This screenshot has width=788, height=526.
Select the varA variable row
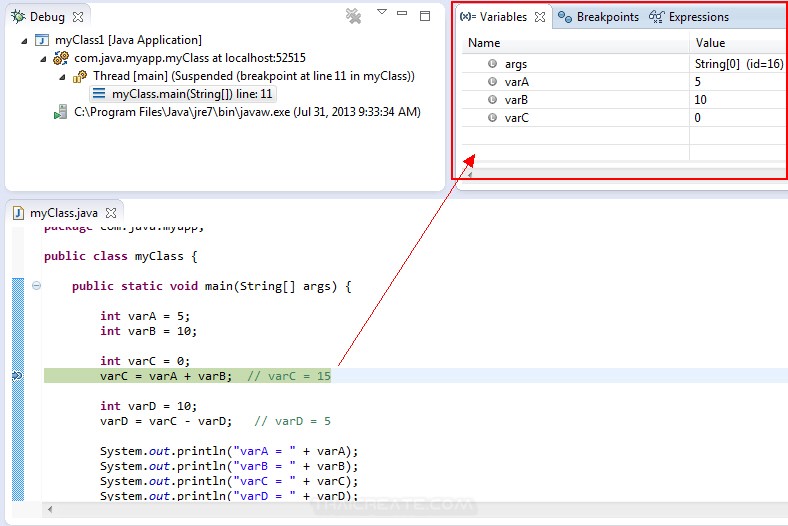point(625,82)
